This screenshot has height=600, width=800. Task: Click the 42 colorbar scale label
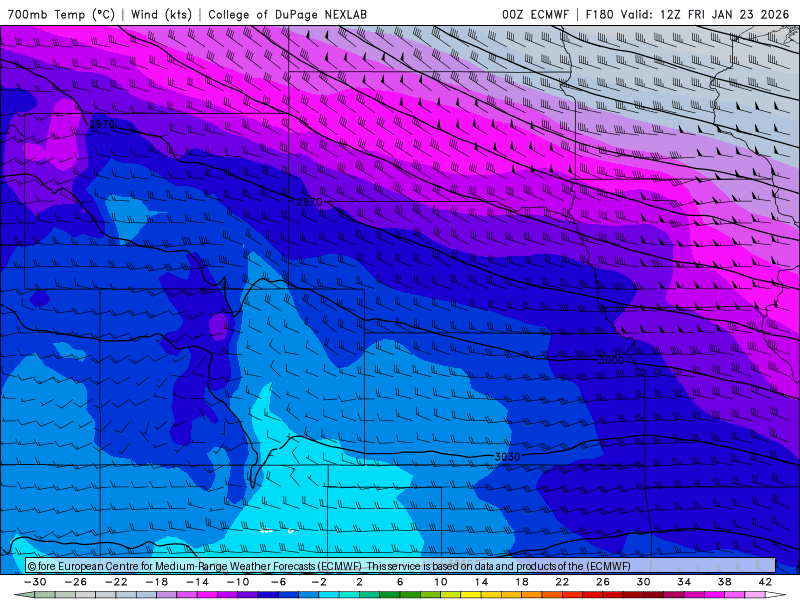(765, 582)
